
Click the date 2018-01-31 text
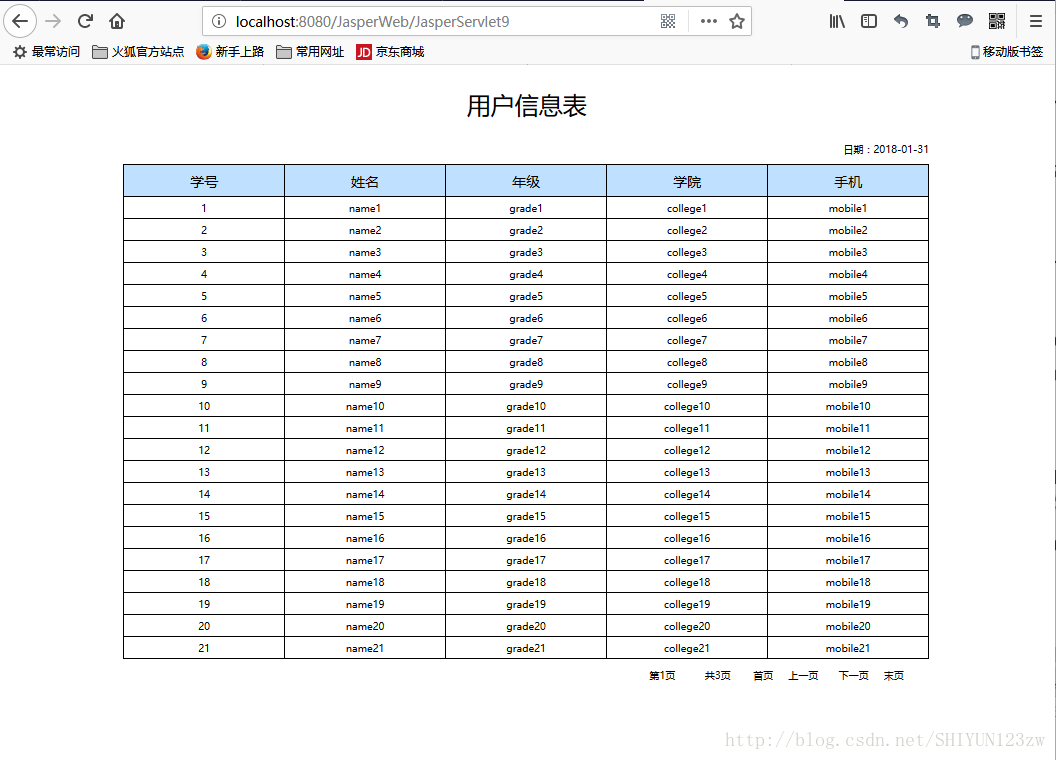[x=900, y=150]
